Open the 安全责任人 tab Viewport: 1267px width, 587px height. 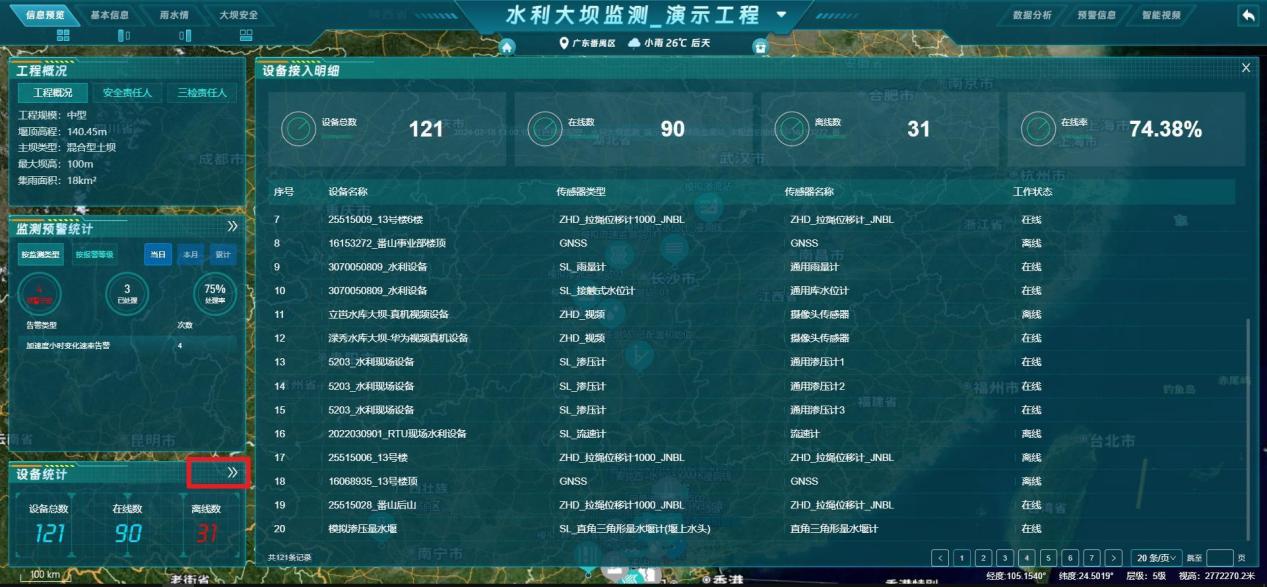click(127, 93)
